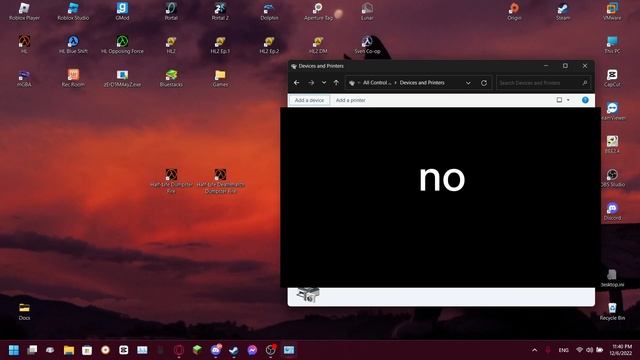The image size is (640, 360).
Task: Open Wi-Fi network tray icon
Action: (x=579, y=350)
